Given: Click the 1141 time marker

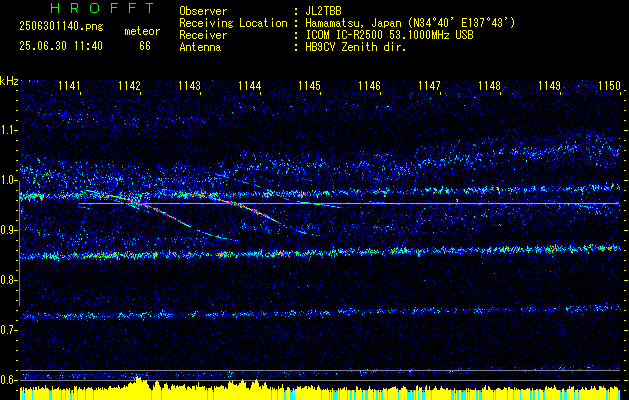Looking at the screenshot, I should point(69,85).
